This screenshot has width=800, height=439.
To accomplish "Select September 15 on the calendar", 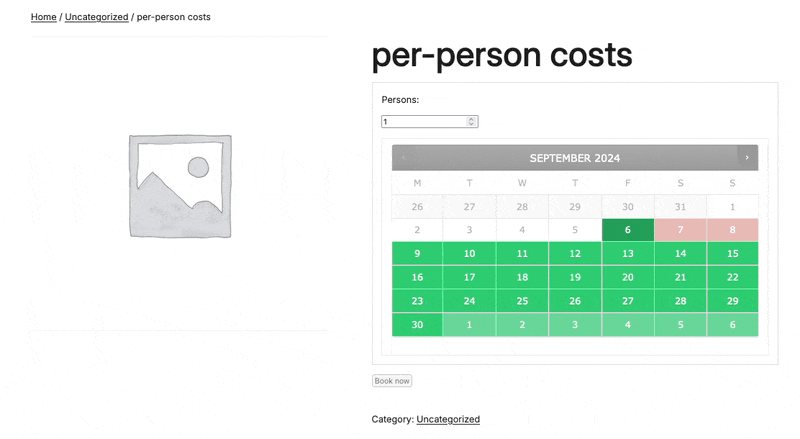I will [x=732, y=254].
